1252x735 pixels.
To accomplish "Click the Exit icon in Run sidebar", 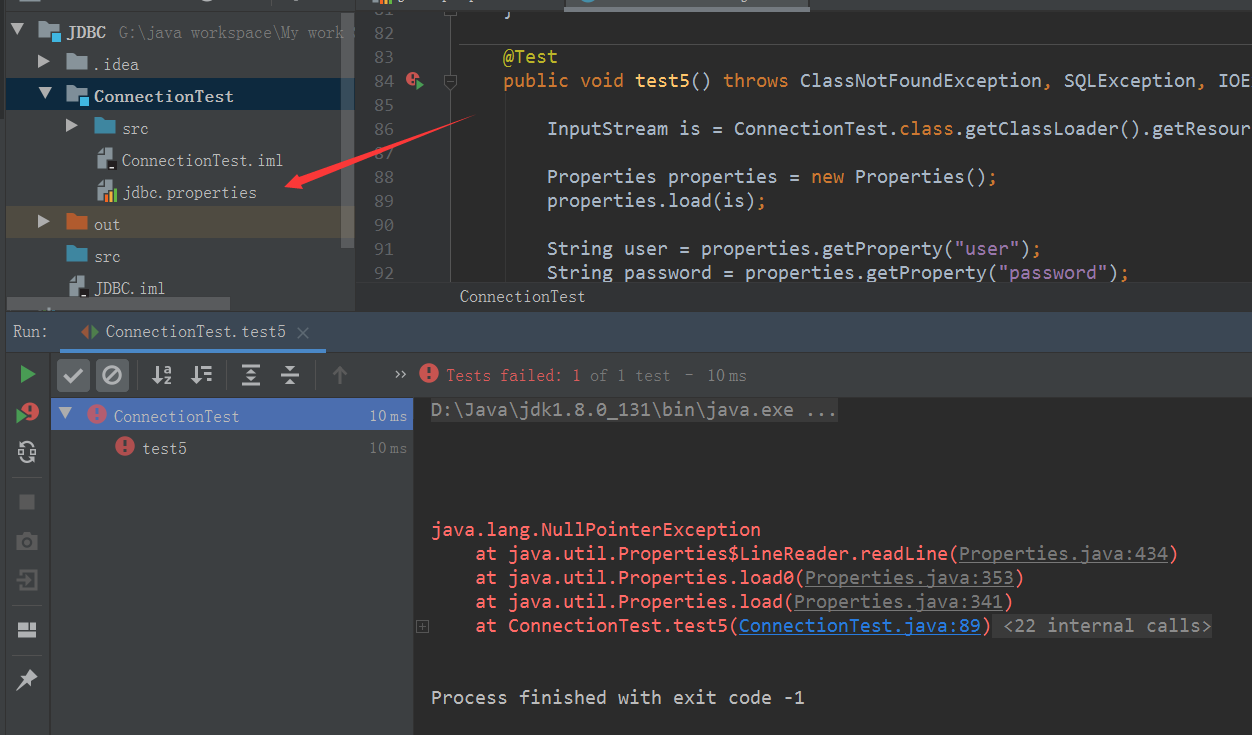I will (27, 580).
